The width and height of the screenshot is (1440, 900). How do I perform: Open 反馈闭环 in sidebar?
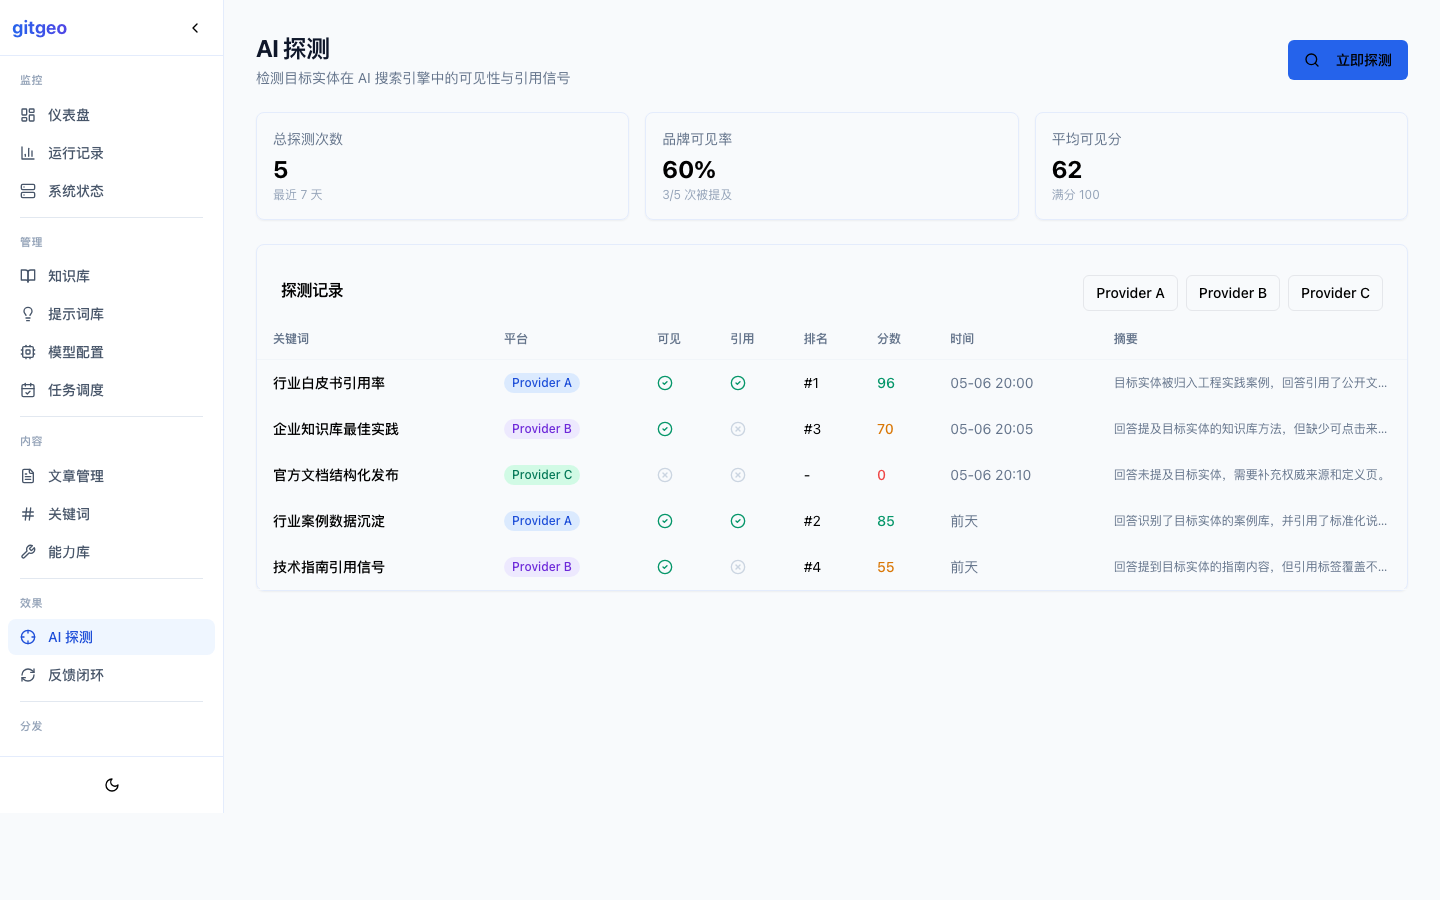111,675
